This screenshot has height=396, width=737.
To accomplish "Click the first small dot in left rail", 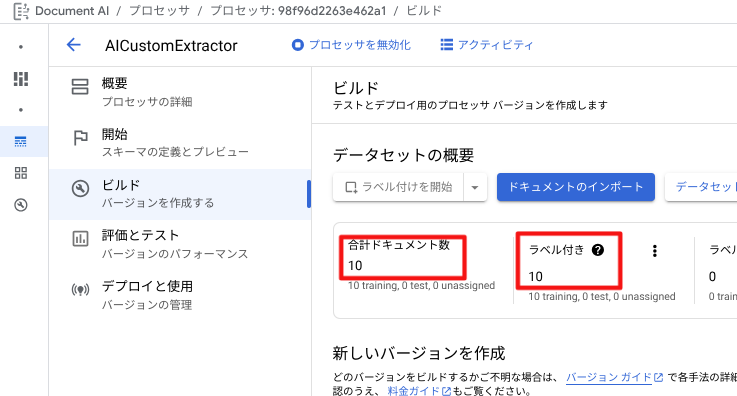I will click(21, 47).
